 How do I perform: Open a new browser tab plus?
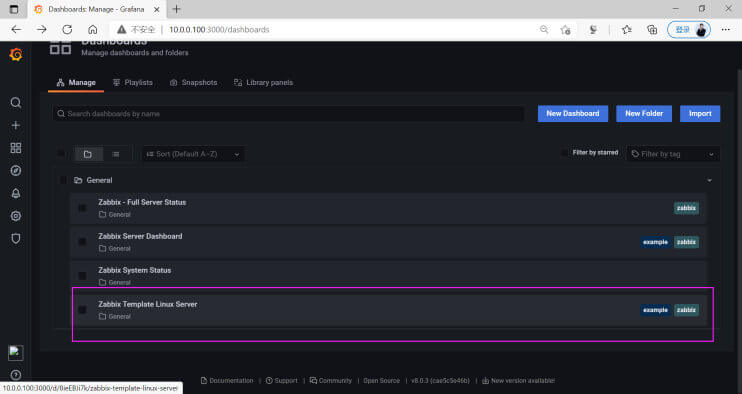pyautogui.click(x=177, y=9)
